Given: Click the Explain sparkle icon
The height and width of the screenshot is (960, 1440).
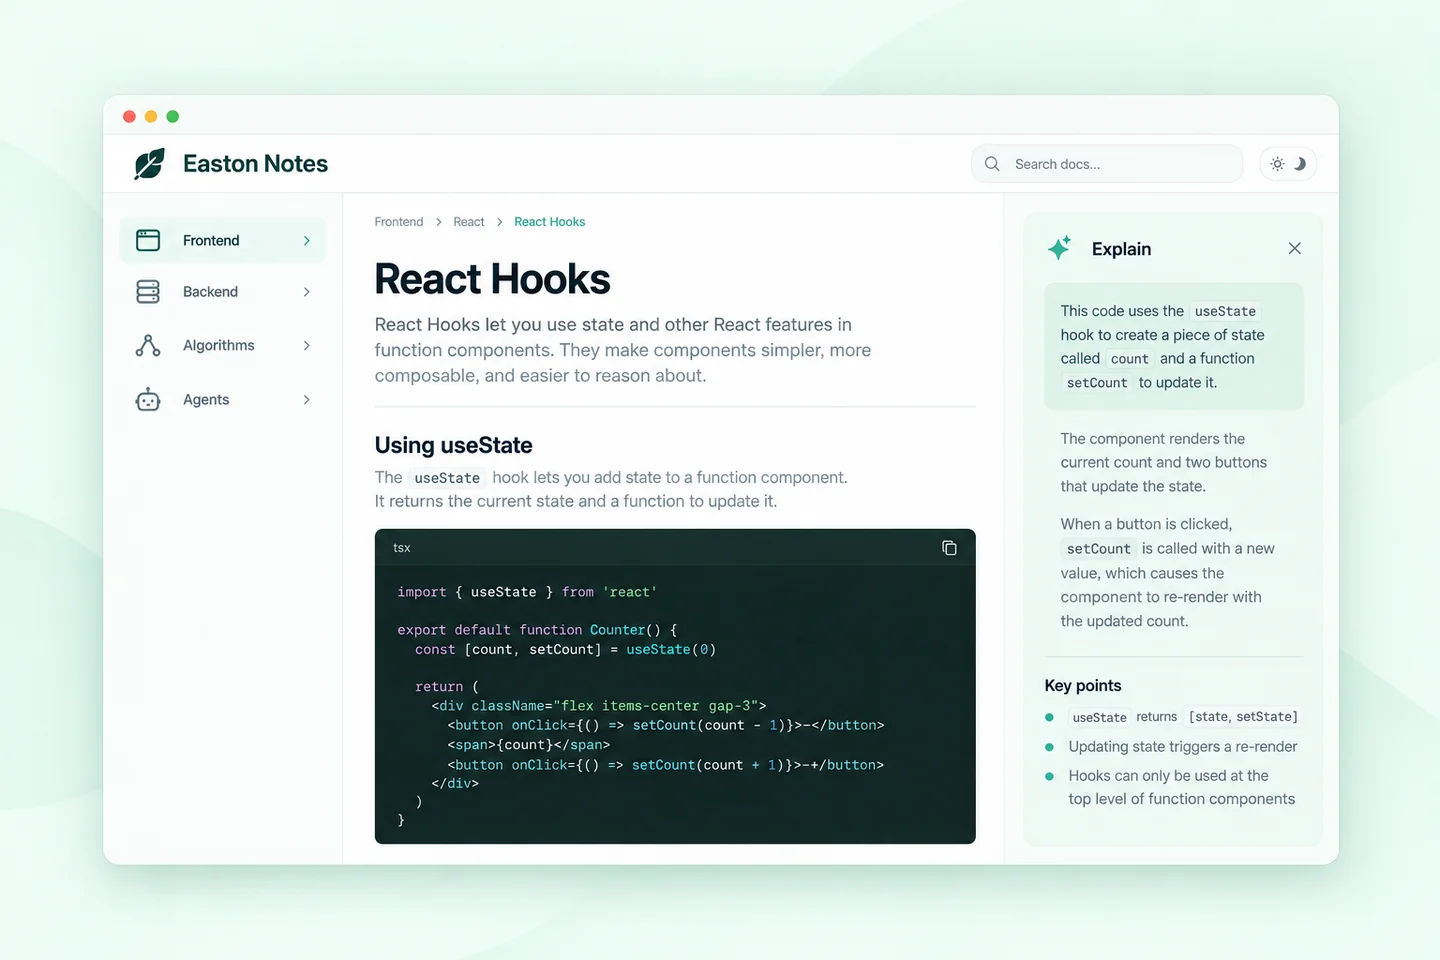Looking at the screenshot, I should point(1060,248).
